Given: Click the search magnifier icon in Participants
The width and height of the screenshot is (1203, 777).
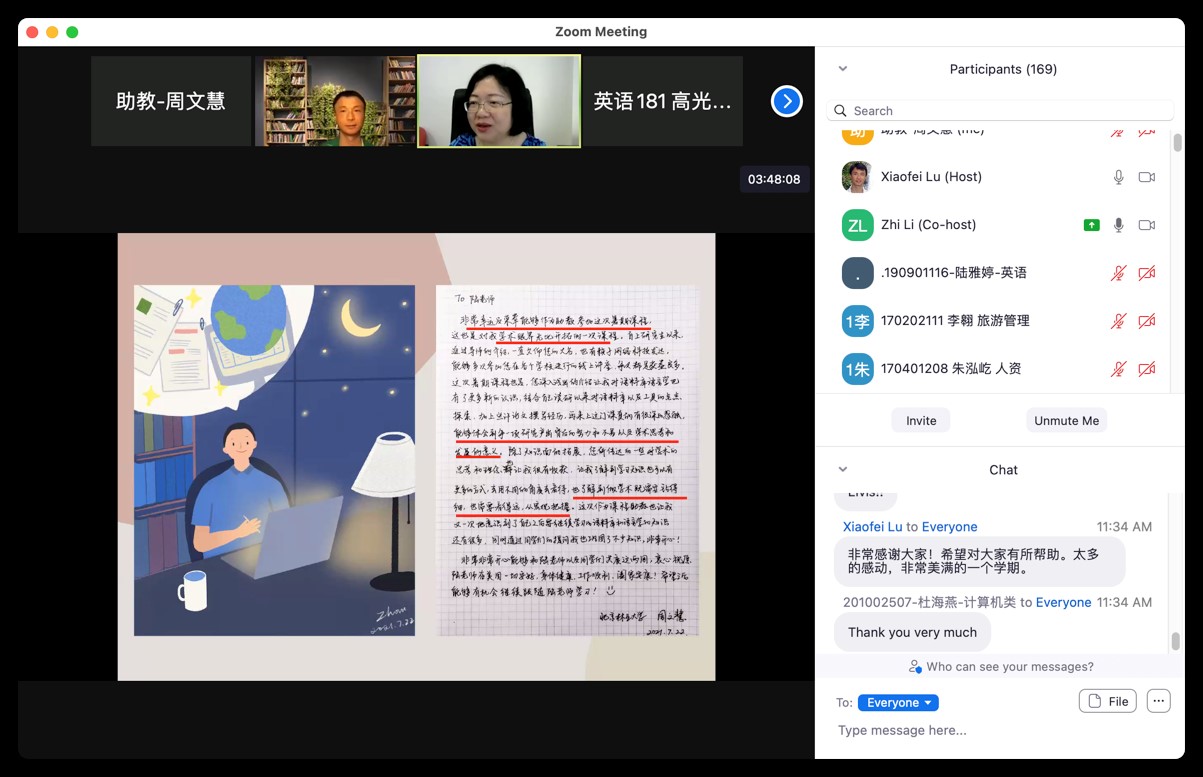Looking at the screenshot, I should (841, 111).
